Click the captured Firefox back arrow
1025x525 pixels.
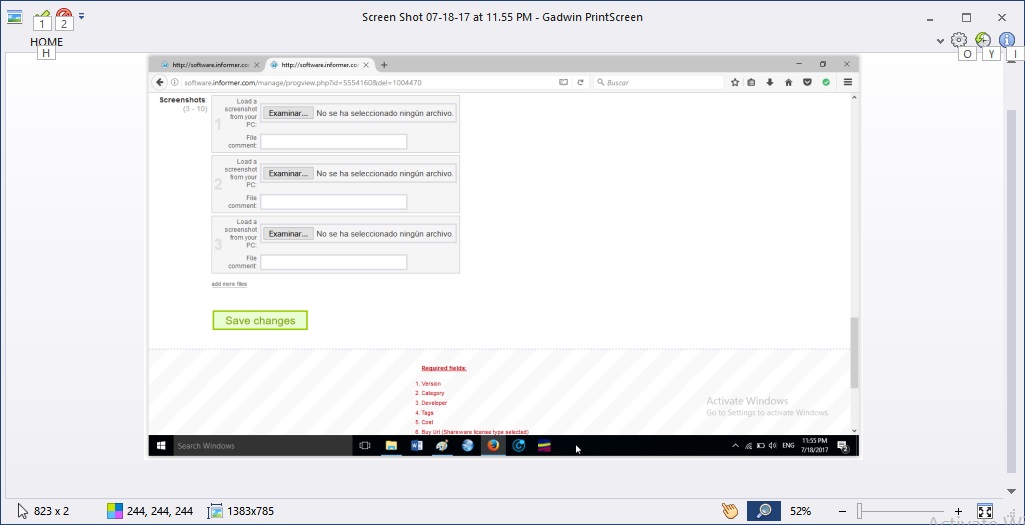pos(160,82)
